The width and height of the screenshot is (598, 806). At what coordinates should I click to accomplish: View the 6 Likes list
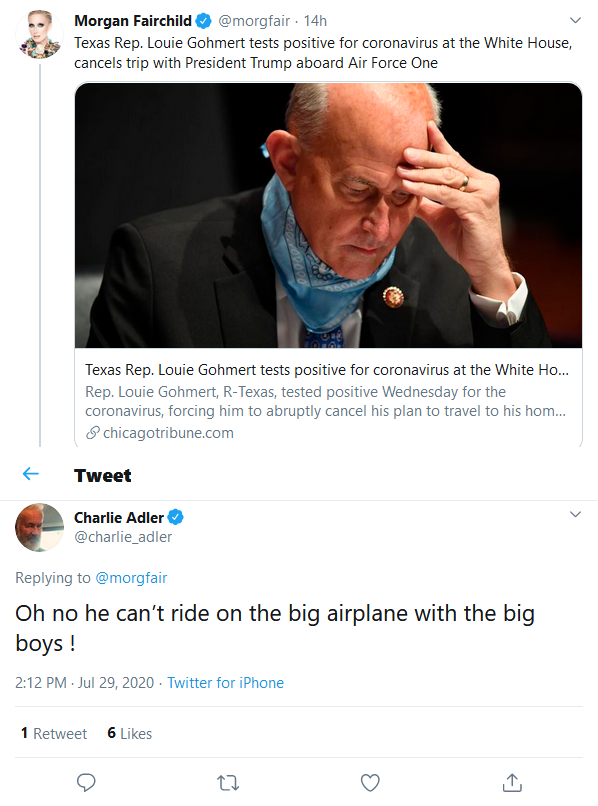click(x=130, y=734)
